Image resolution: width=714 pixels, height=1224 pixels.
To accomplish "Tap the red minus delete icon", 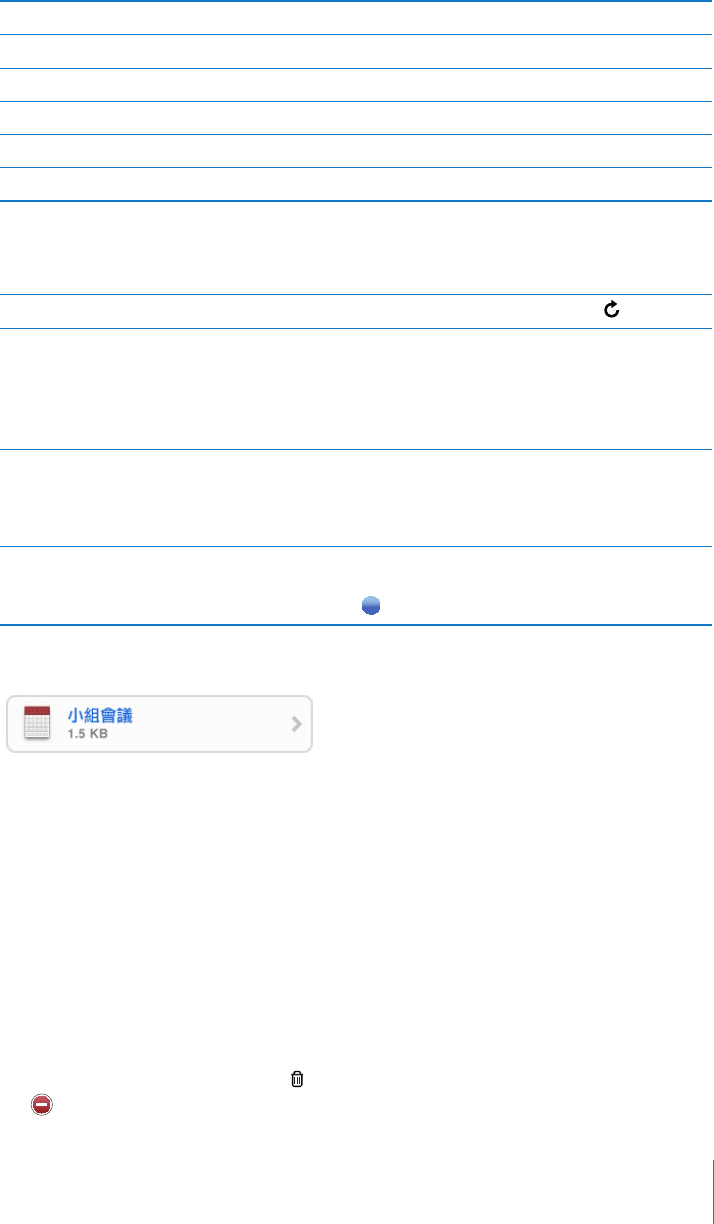I will coord(41,1105).
